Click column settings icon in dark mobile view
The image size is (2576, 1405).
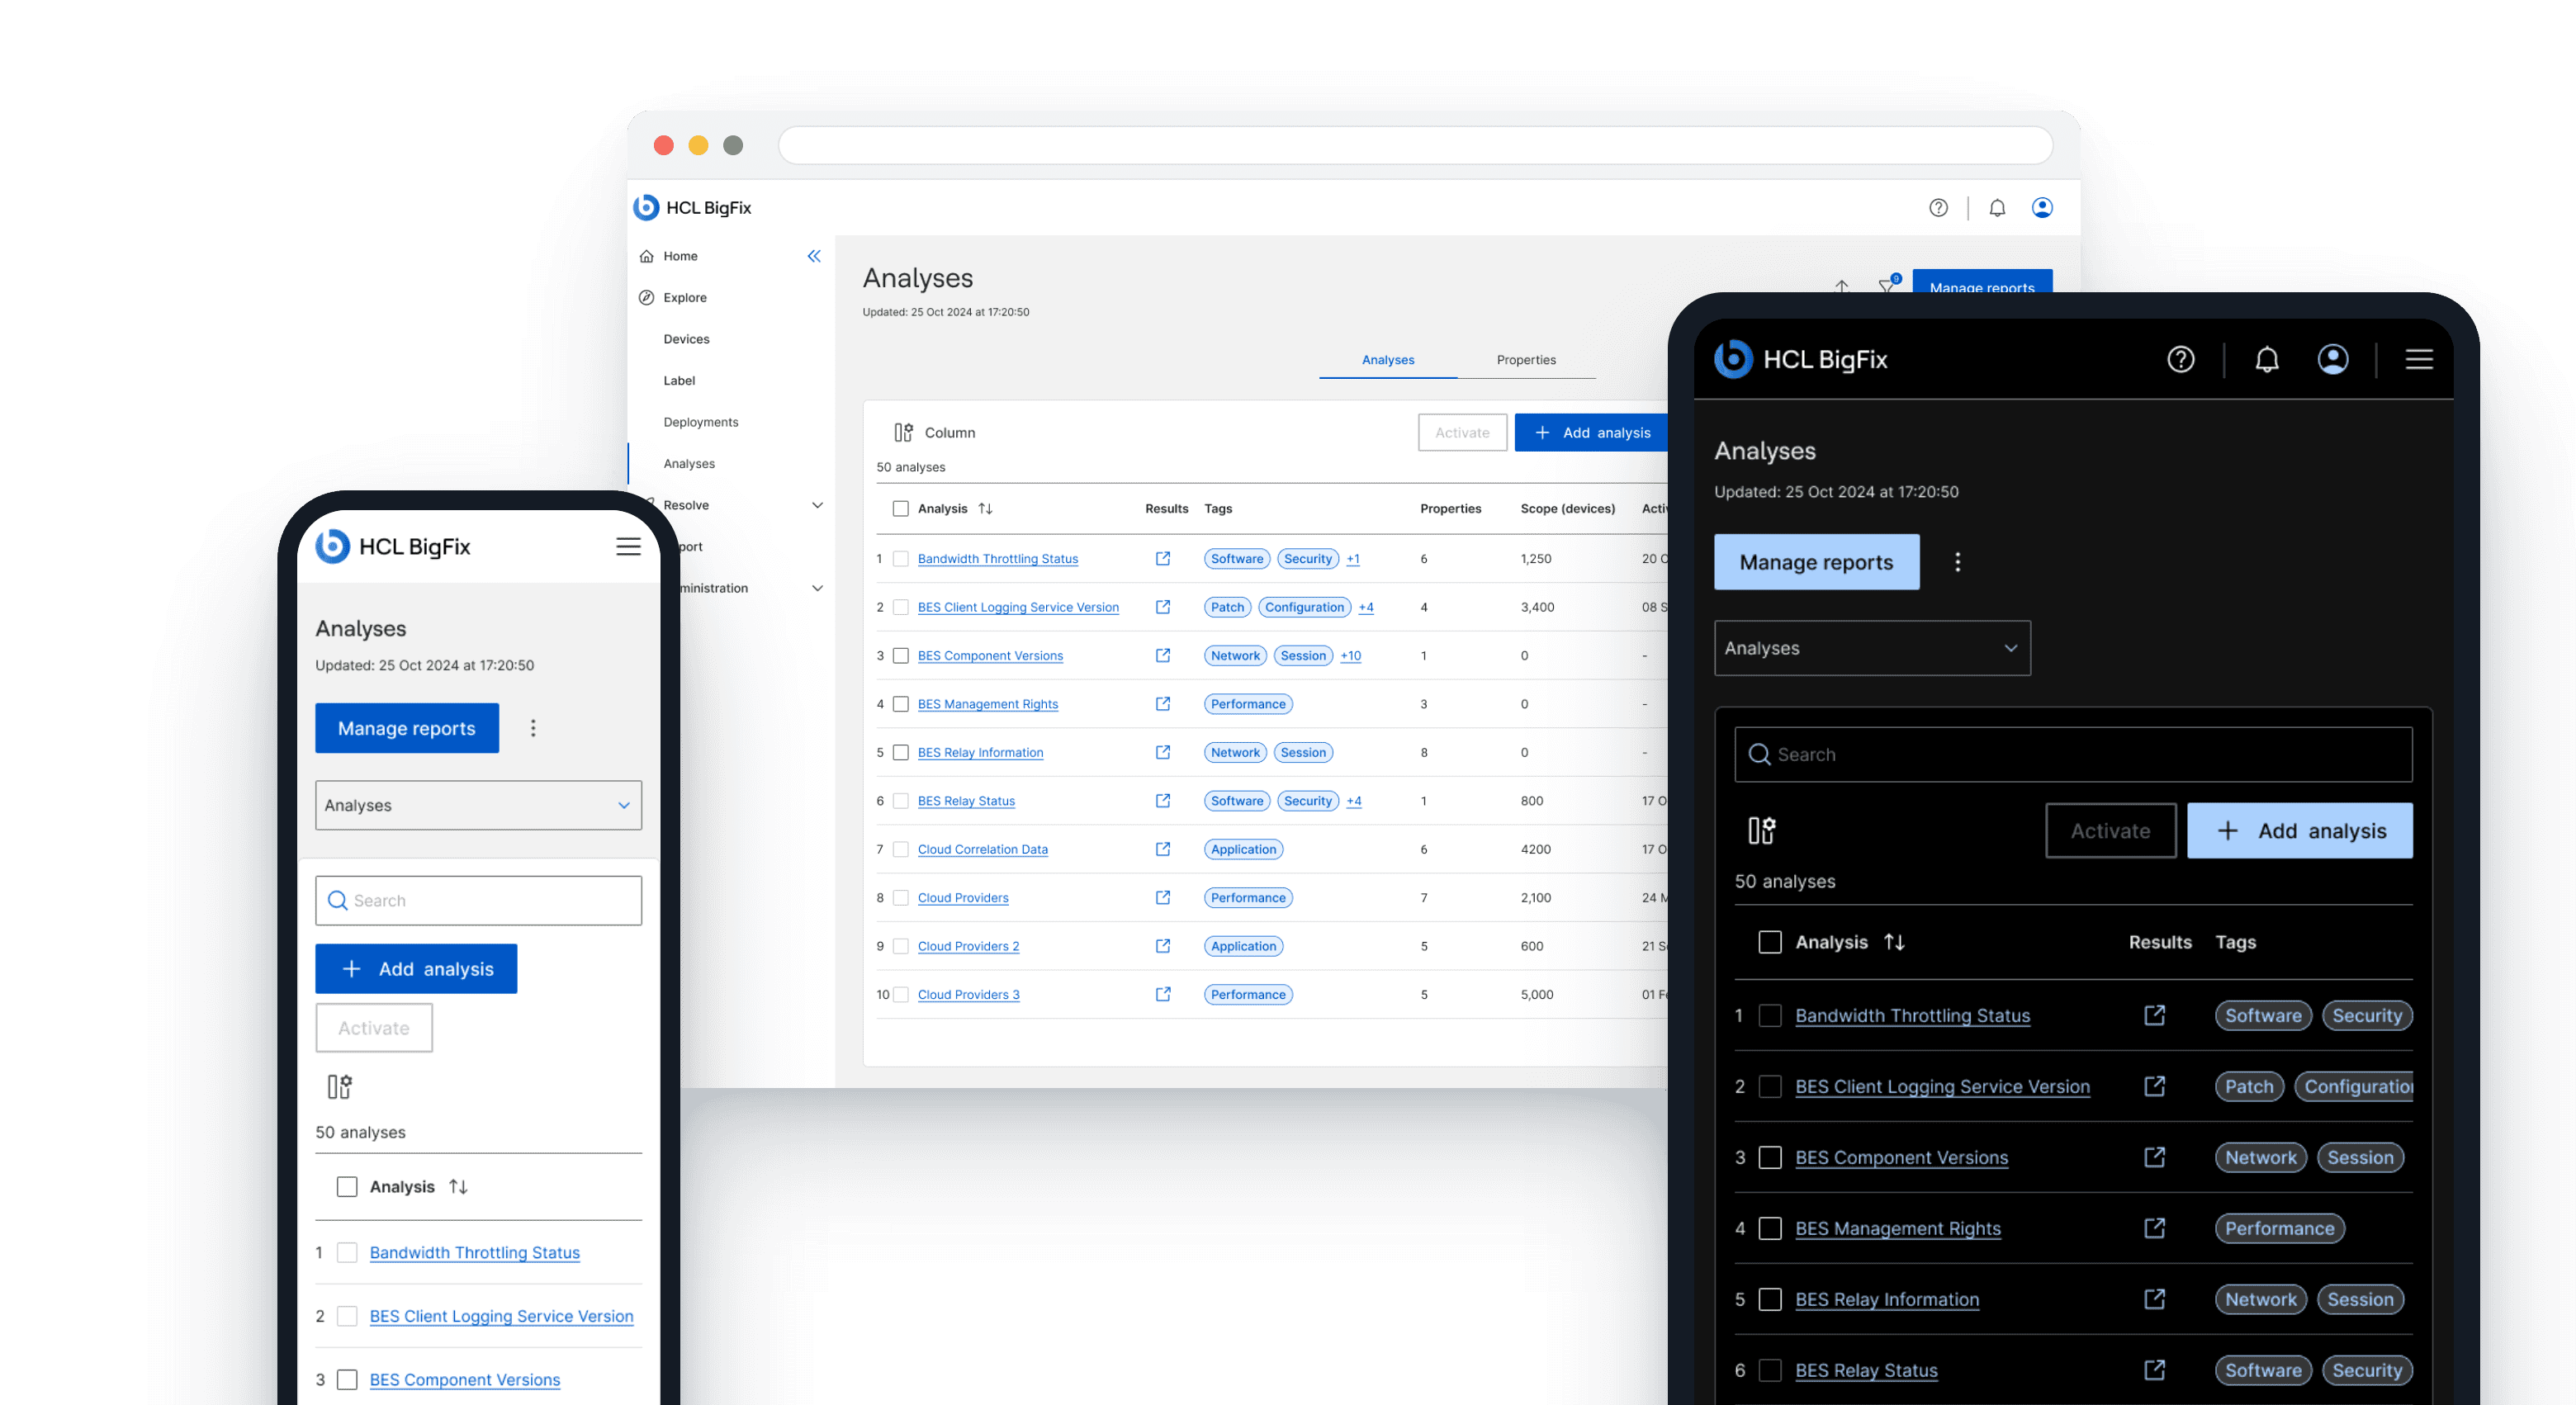coord(1762,830)
